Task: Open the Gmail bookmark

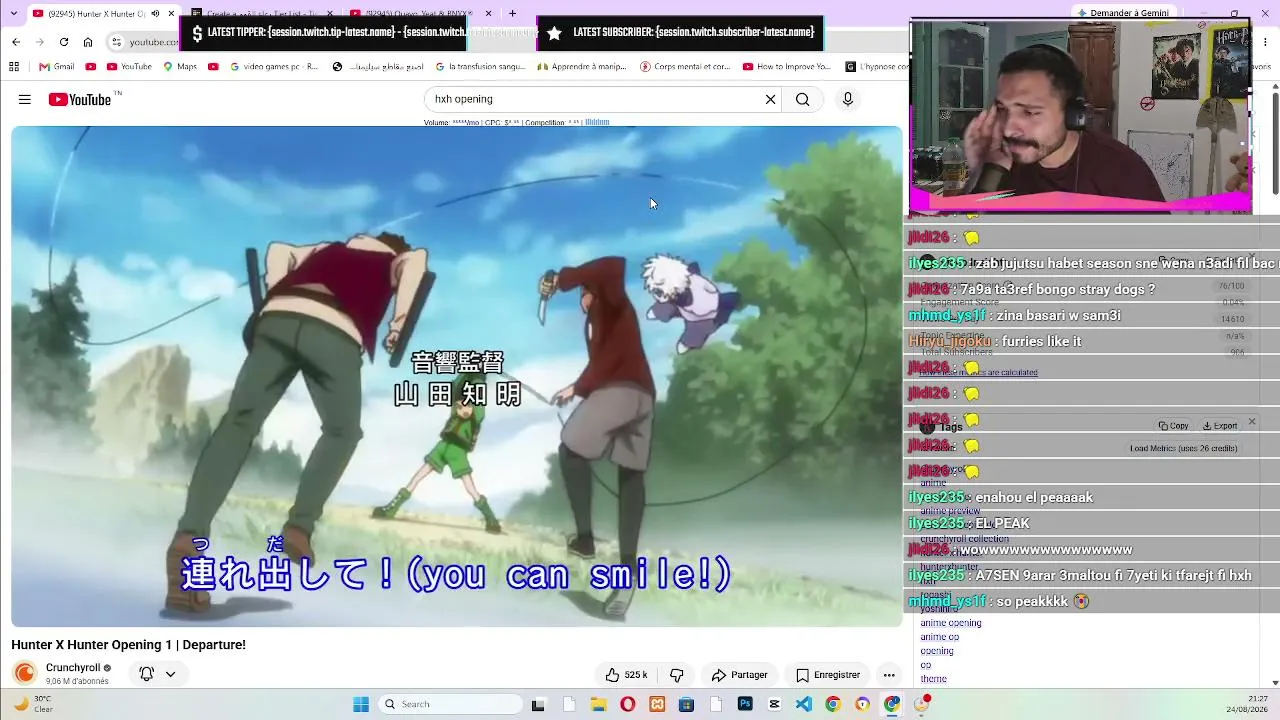Action: [57, 67]
